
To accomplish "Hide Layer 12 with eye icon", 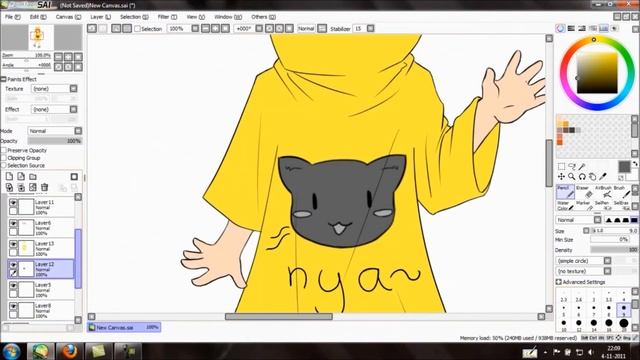I will 13,265.
